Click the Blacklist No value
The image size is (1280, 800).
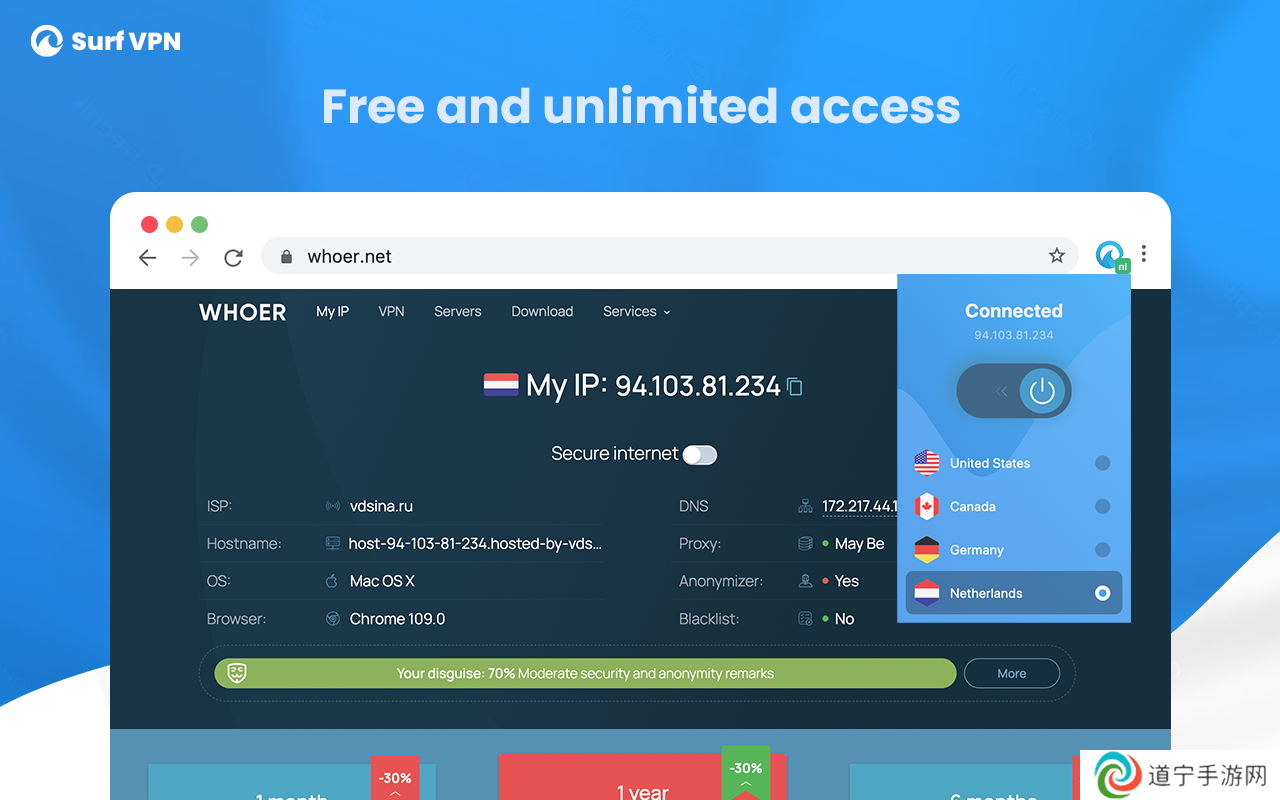pos(845,619)
